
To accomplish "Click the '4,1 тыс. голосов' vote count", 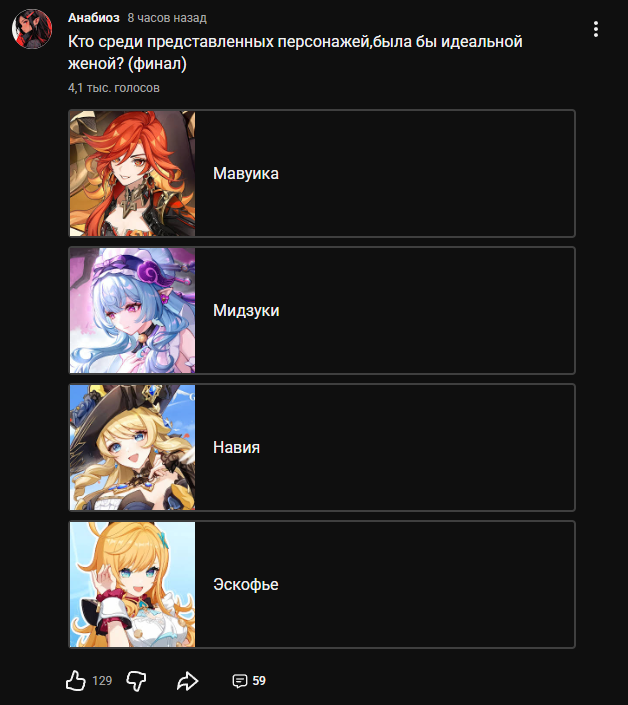I will (114, 88).
